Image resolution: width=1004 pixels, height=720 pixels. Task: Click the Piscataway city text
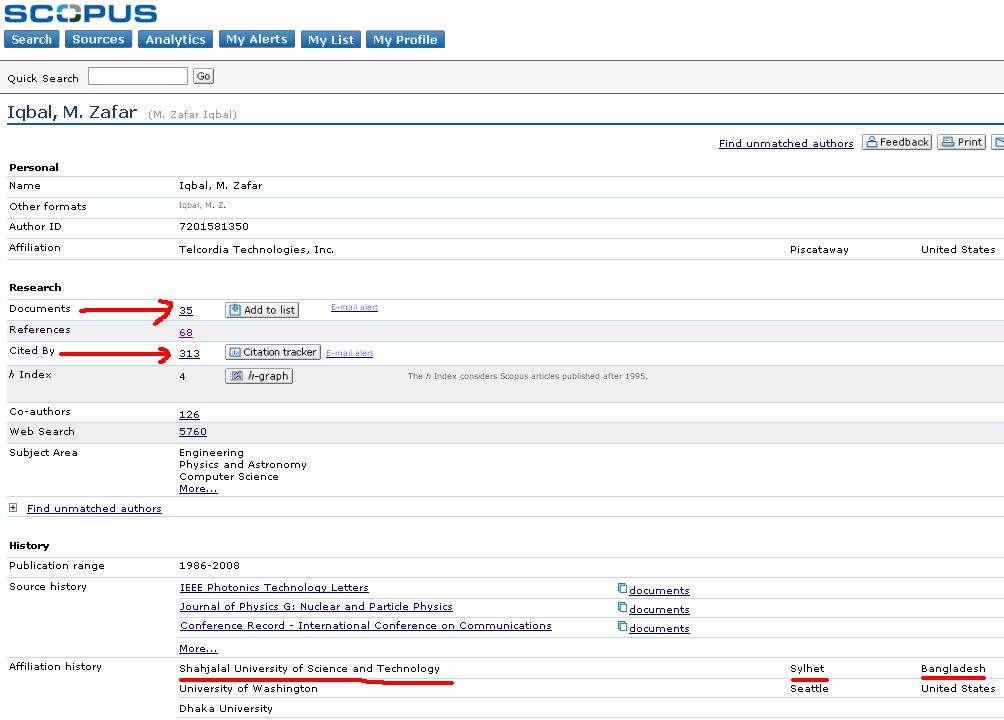(819, 250)
